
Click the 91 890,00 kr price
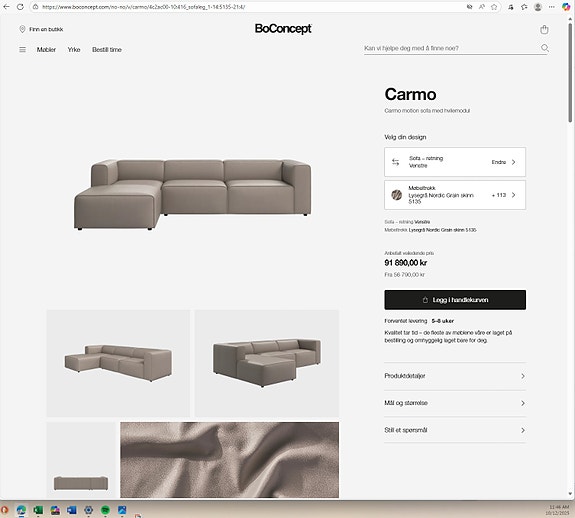coord(406,262)
